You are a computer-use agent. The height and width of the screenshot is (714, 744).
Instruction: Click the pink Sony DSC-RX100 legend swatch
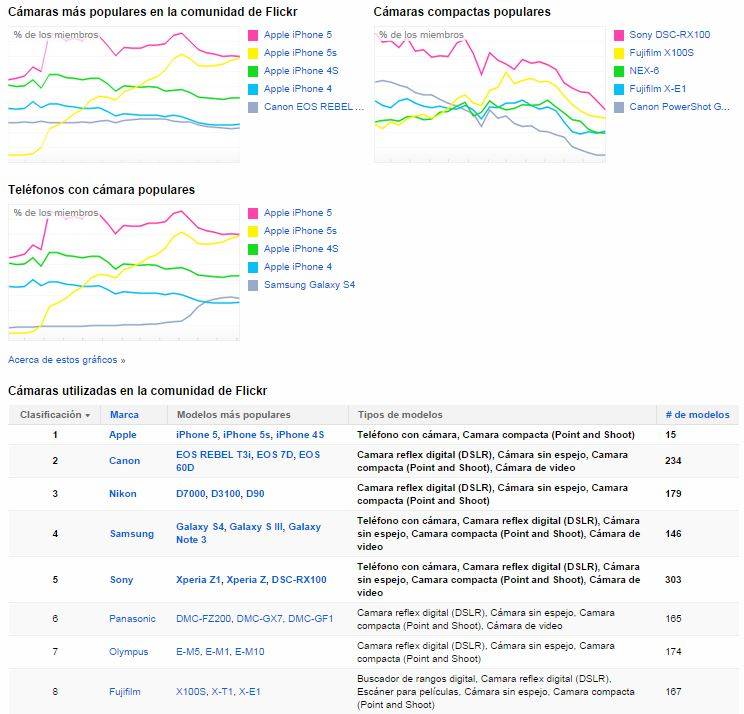pos(619,35)
